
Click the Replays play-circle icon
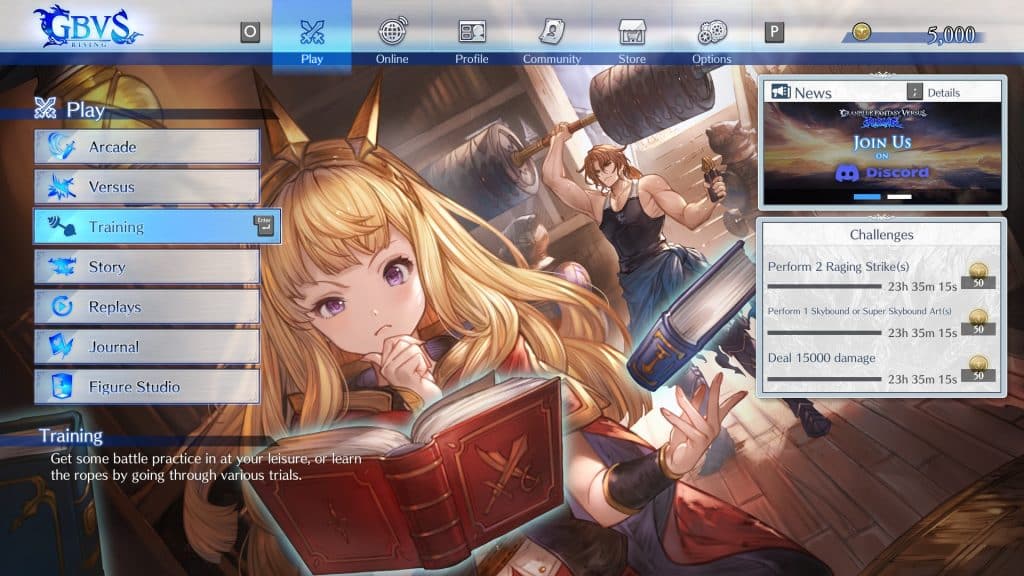pos(62,306)
